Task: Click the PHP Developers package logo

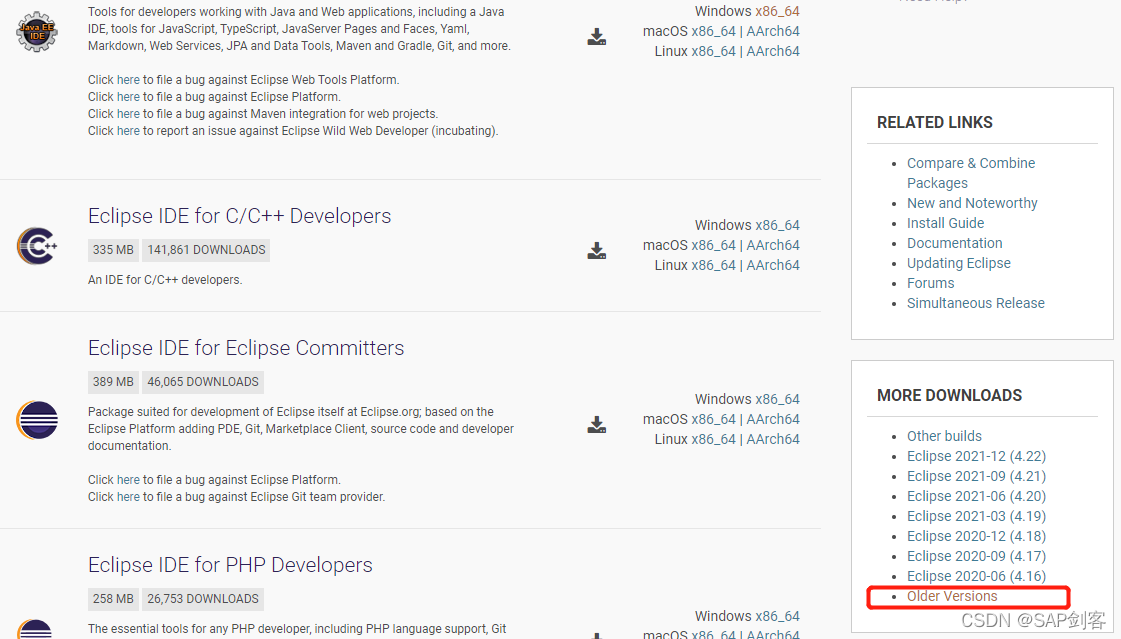Action: pos(37,630)
